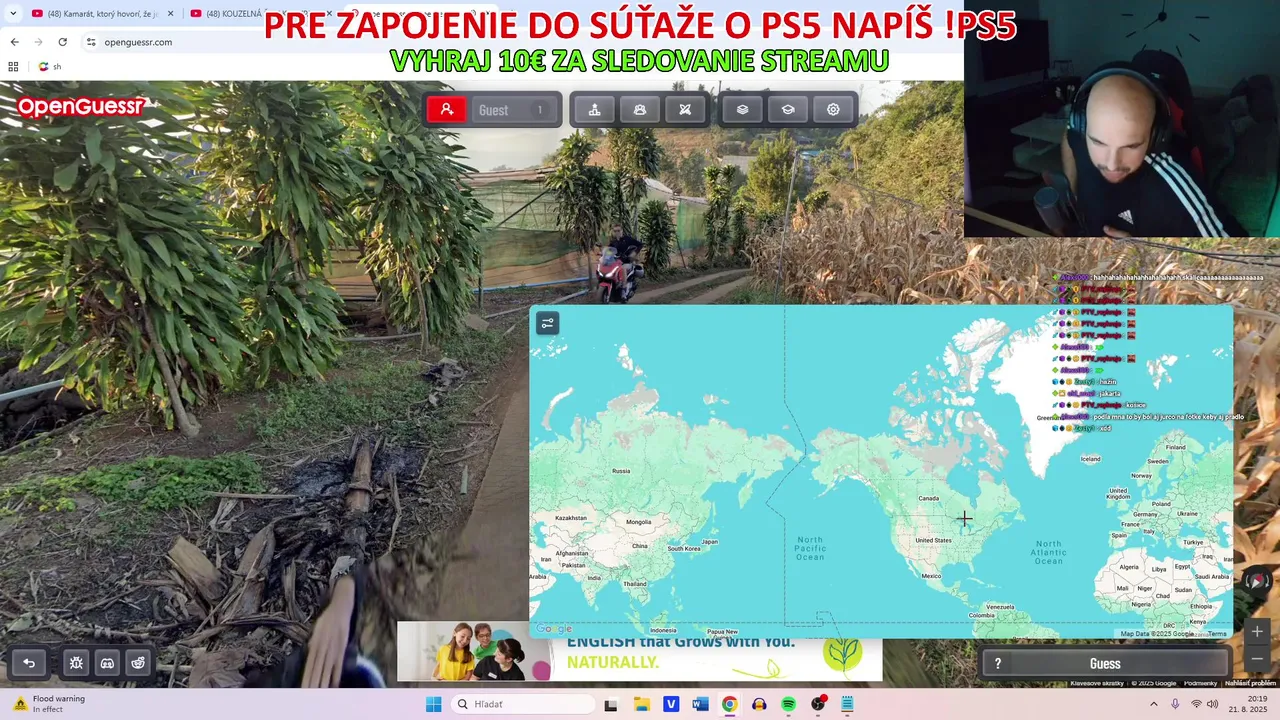This screenshot has height=720, width=1280.
Task: Open the Discord icon link
Action: pyautogui.click(x=107, y=663)
